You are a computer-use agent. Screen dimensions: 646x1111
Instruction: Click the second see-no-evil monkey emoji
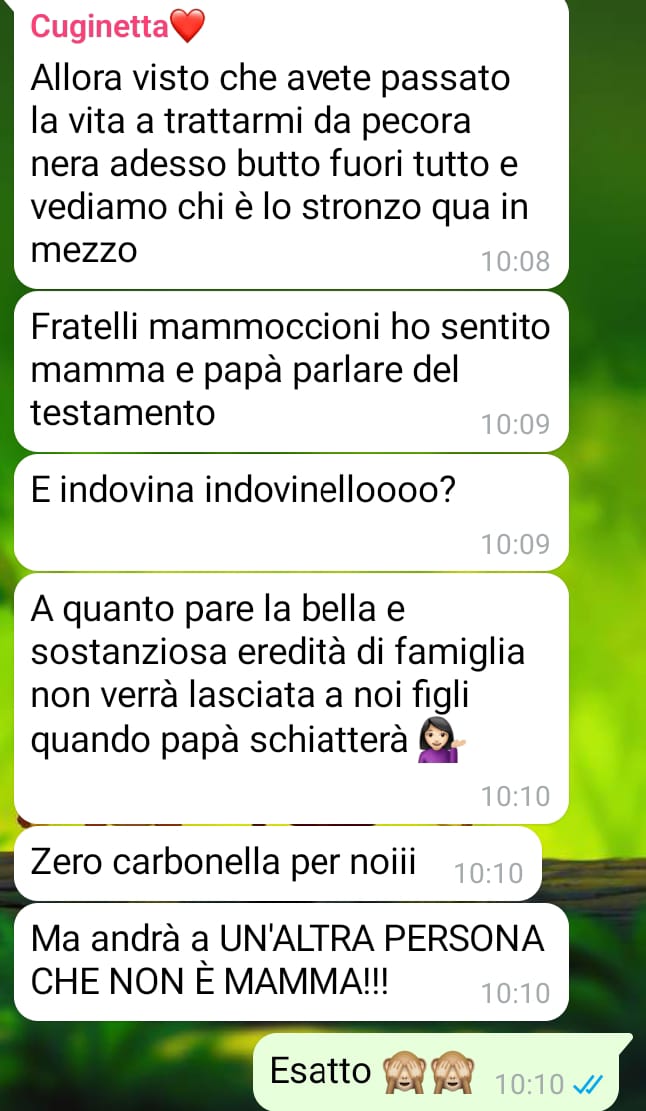tap(453, 1073)
